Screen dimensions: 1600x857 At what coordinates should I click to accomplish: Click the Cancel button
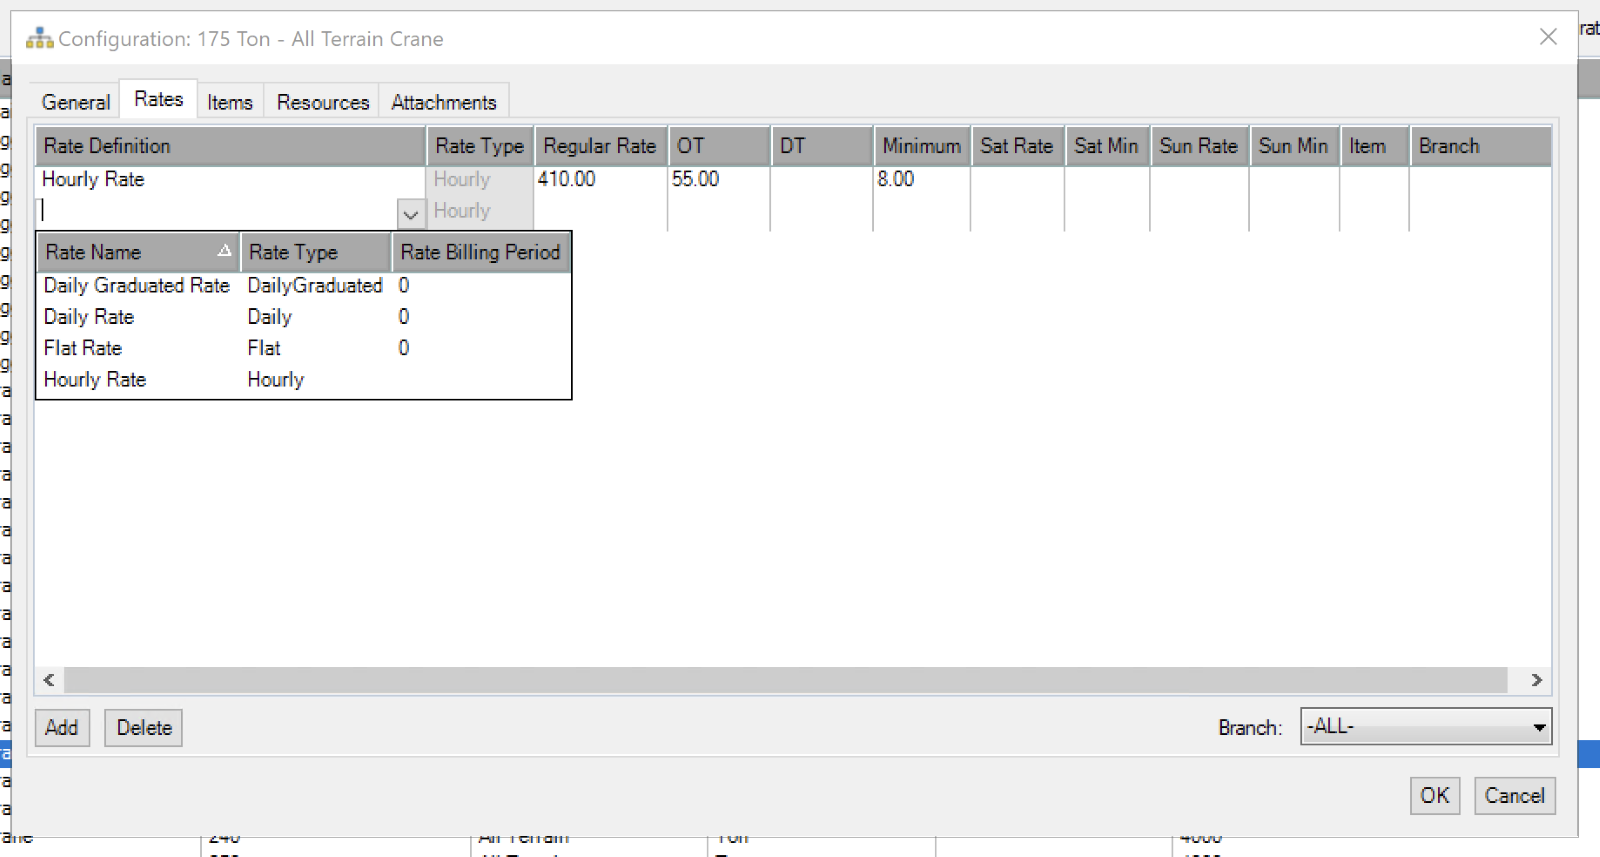click(1514, 796)
